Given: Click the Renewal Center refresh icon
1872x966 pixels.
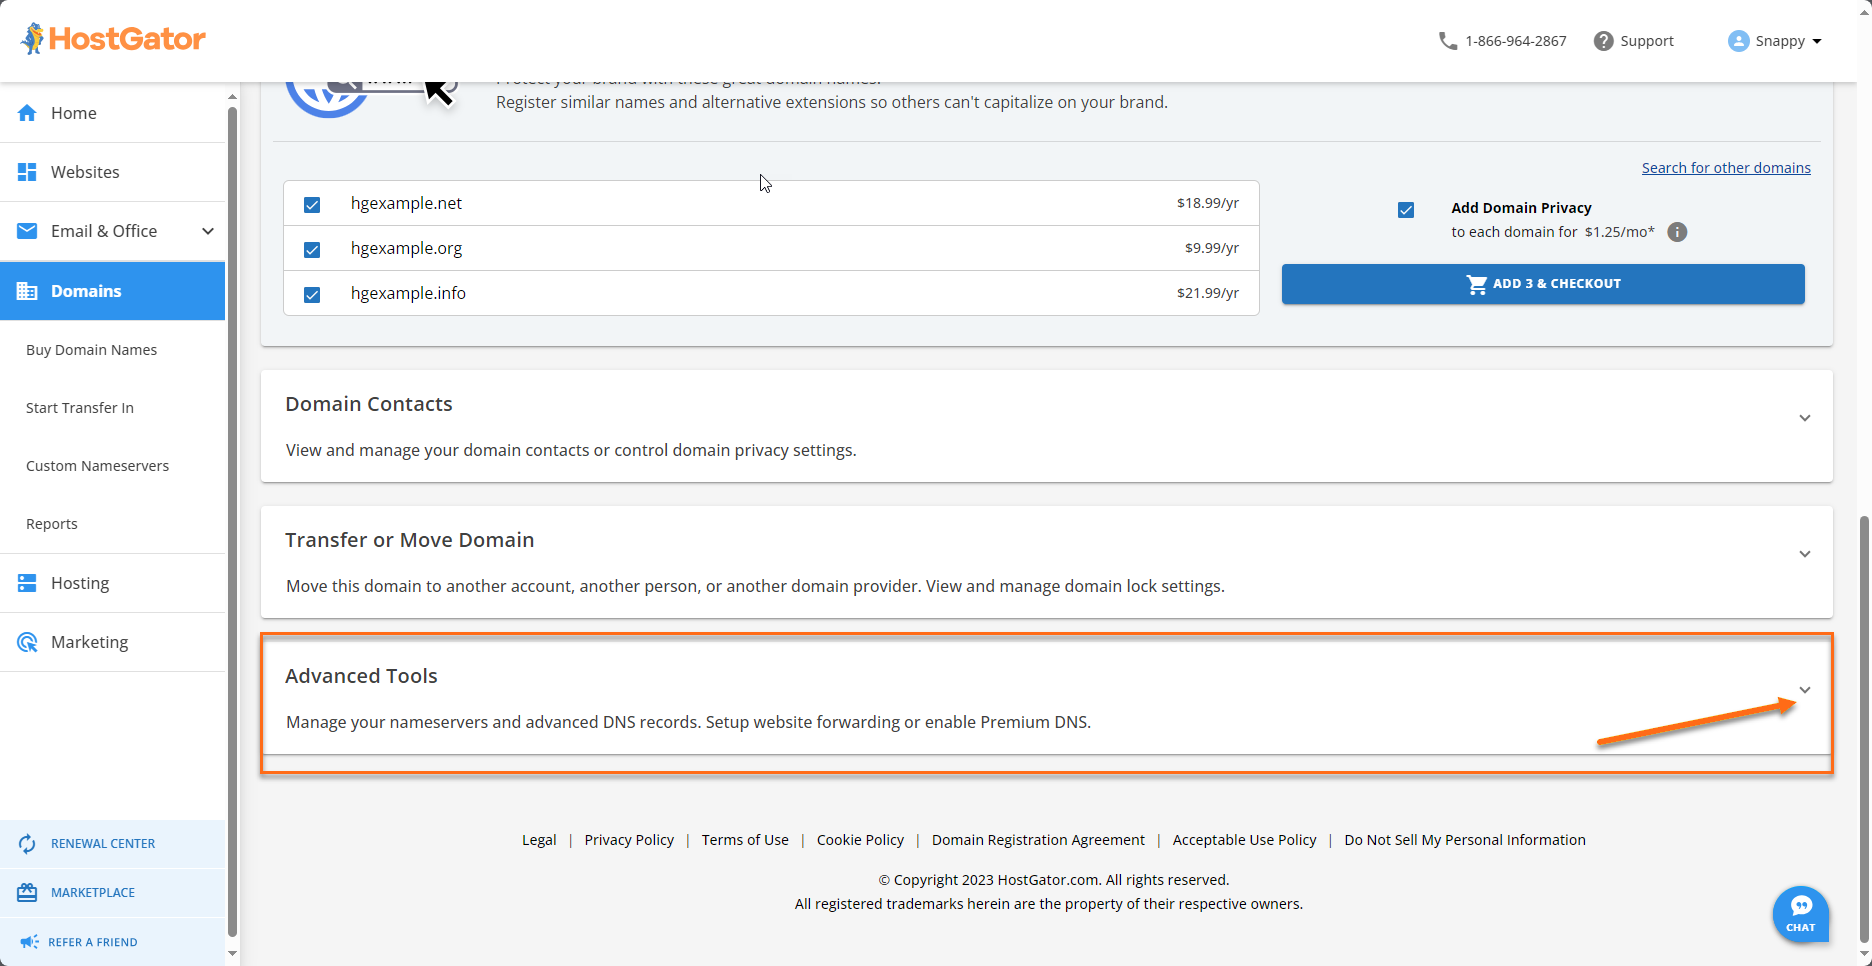Looking at the screenshot, I should (28, 843).
